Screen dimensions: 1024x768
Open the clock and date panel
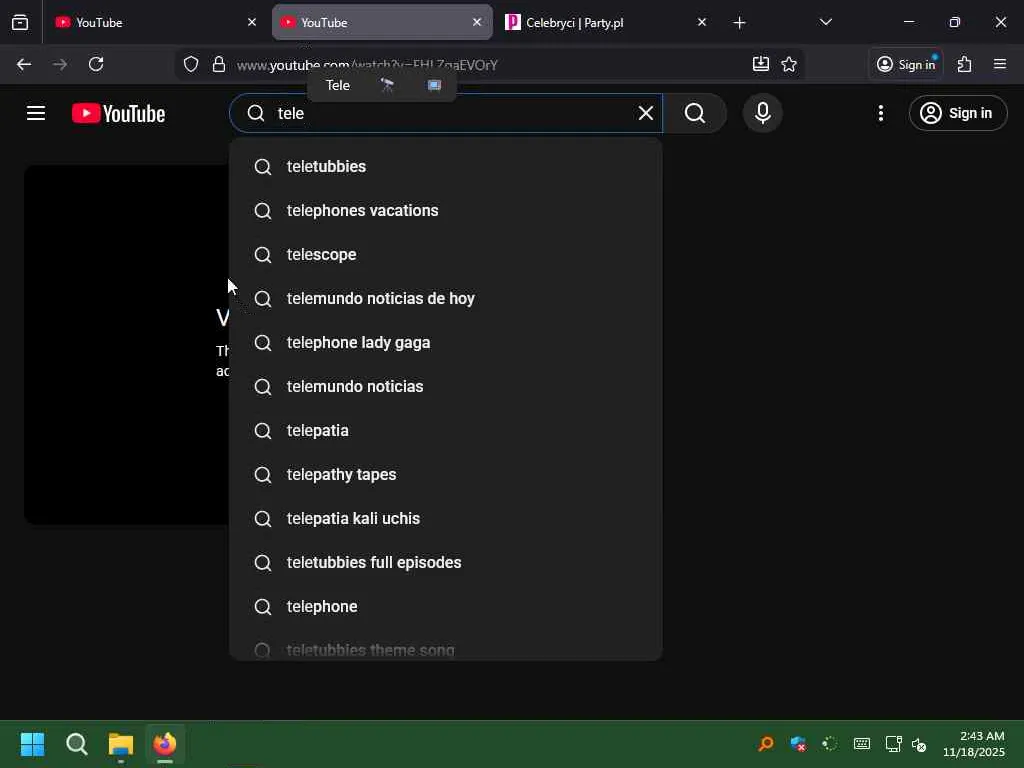coord(974,744)
